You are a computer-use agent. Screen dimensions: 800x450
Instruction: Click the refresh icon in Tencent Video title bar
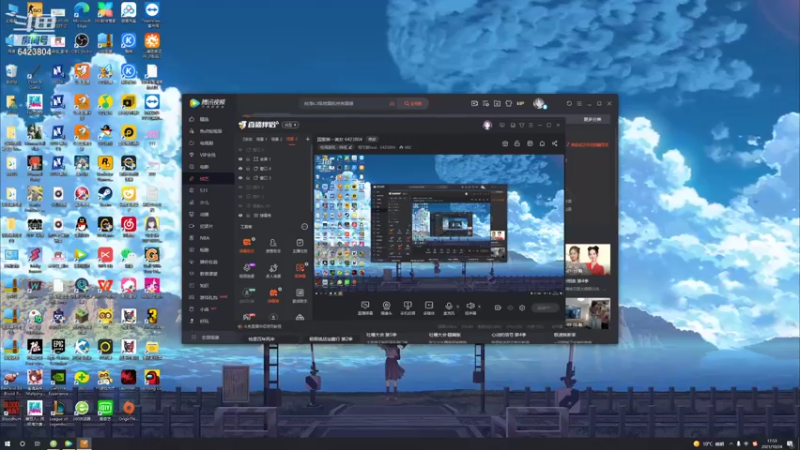[569, 103]
